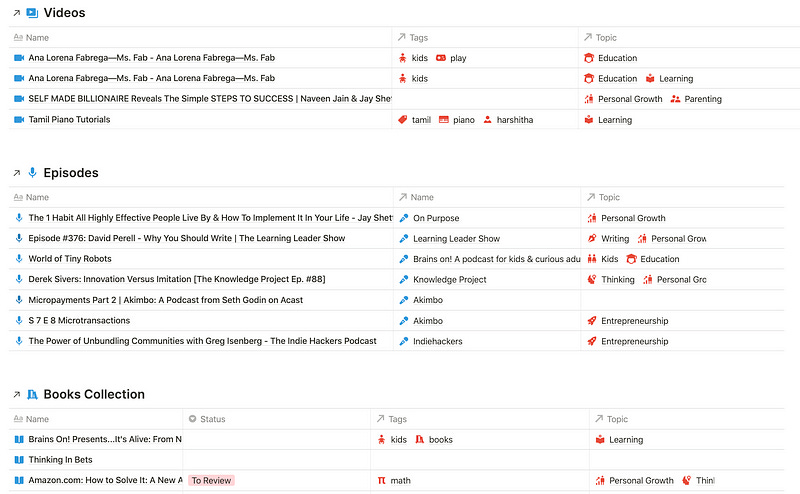800x494 pixels.
Task: Open Akimbo relation in Micropayments Part 2 row
Action: pyautogui.click(x=428, y=300)
